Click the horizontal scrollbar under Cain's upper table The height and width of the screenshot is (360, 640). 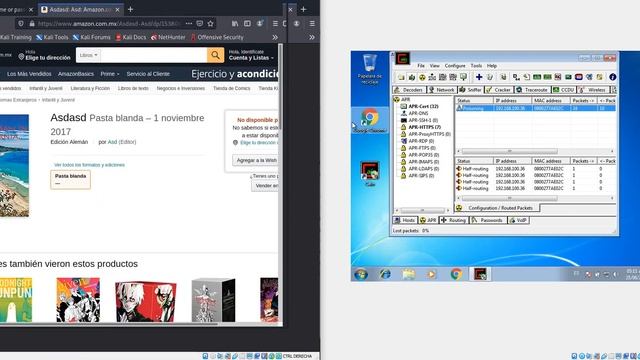coord(535,151)
